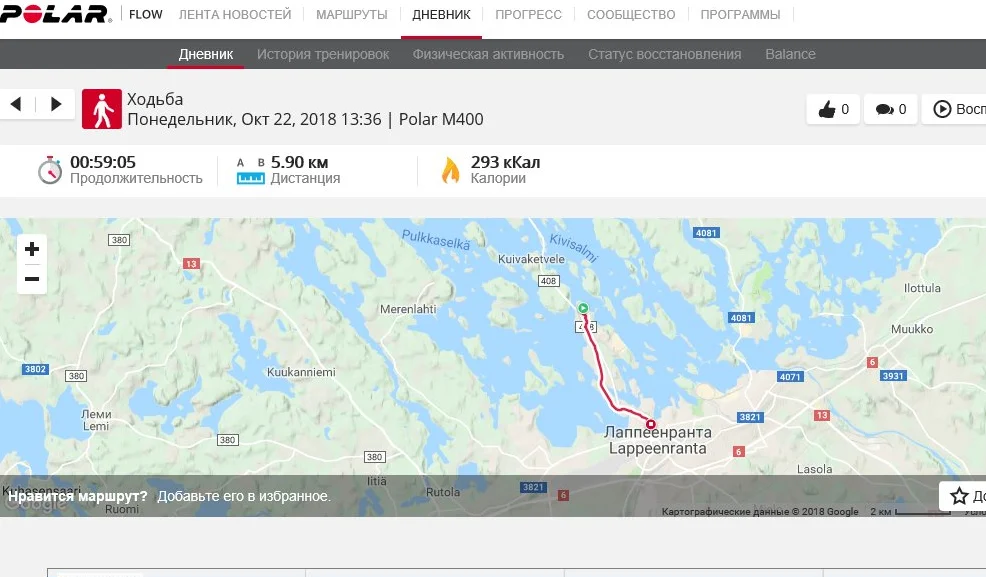
Task: Click the green route start marker
Action: pyautogui.click(x=583, y=308)
